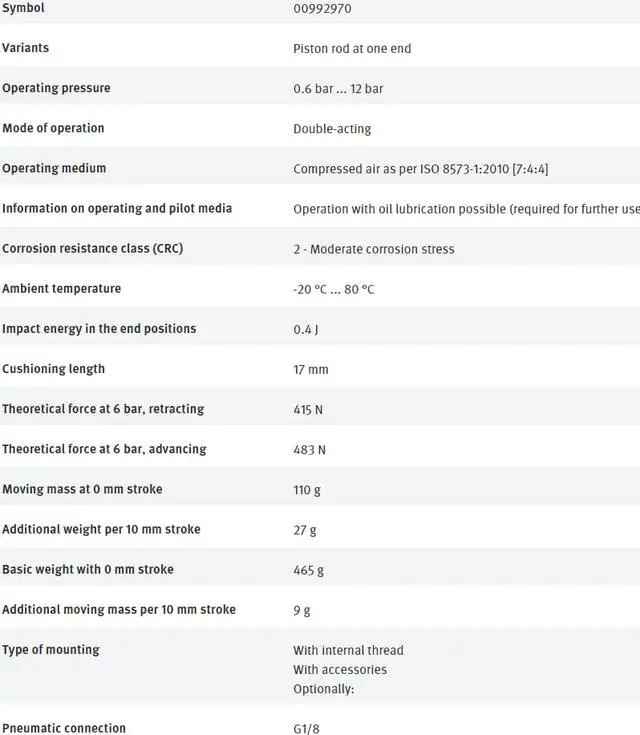Click the oil lubrication information text
Screen dimensions: 640x735
[x=466, y=209]
